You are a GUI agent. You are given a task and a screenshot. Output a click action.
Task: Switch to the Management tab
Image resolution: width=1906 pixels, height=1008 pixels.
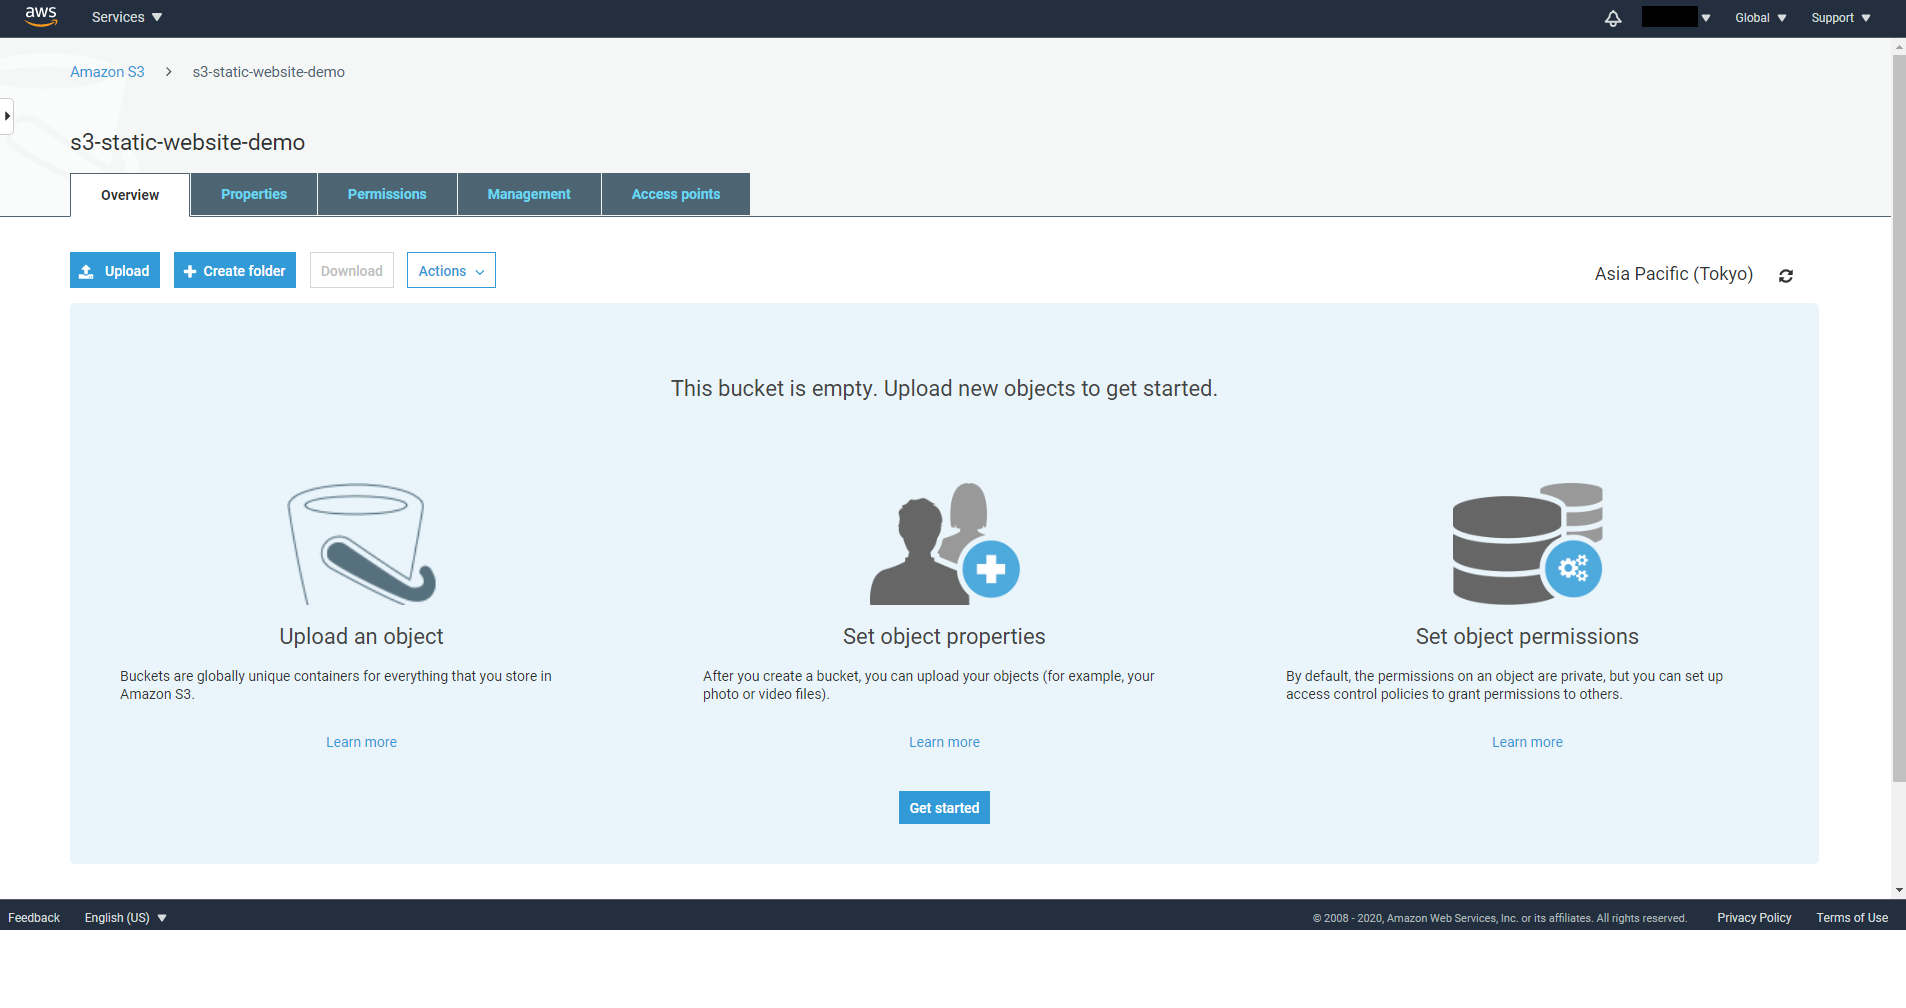[529, 194]
